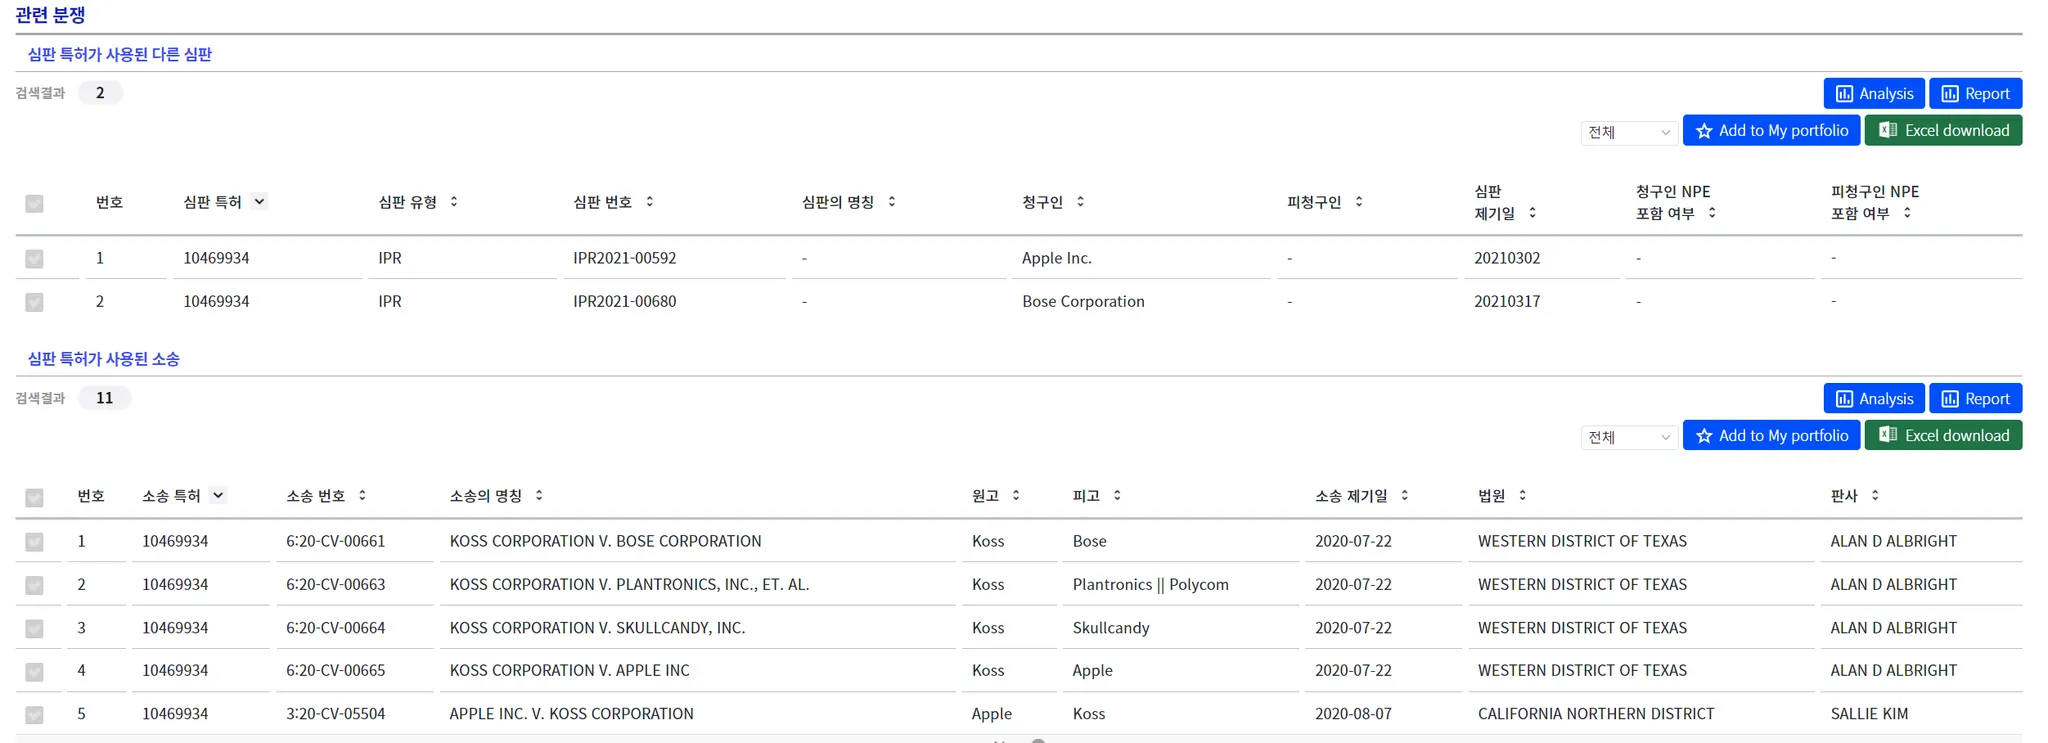Open the 심판 특허가 사용된 다른 심판 section heading
This screenshot has height=743, width=2048.
coord(120,55)
